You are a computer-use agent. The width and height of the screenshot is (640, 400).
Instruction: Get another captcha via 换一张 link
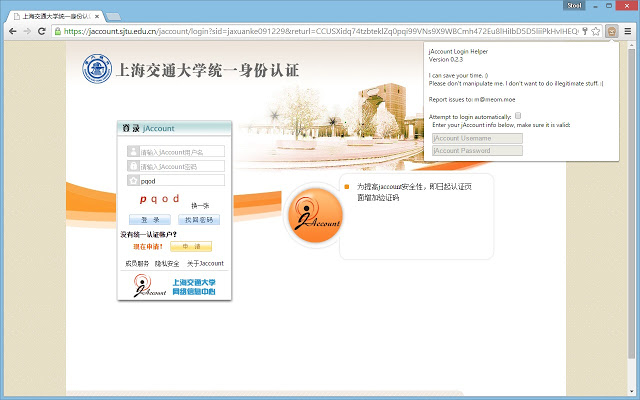[x=200, y=206]
